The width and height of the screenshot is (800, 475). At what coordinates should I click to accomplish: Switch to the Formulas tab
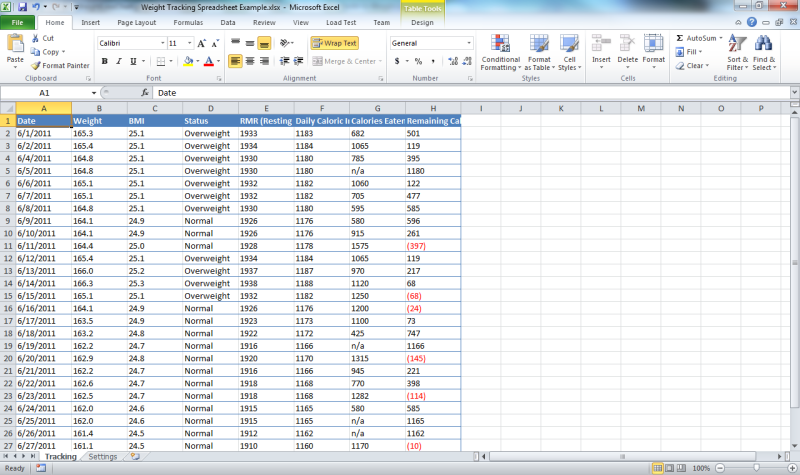[188, 22]
